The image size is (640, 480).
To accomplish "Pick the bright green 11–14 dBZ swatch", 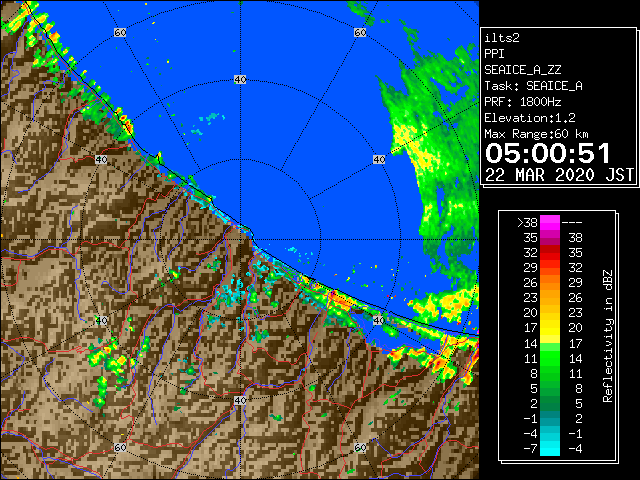I will point(550,358).
